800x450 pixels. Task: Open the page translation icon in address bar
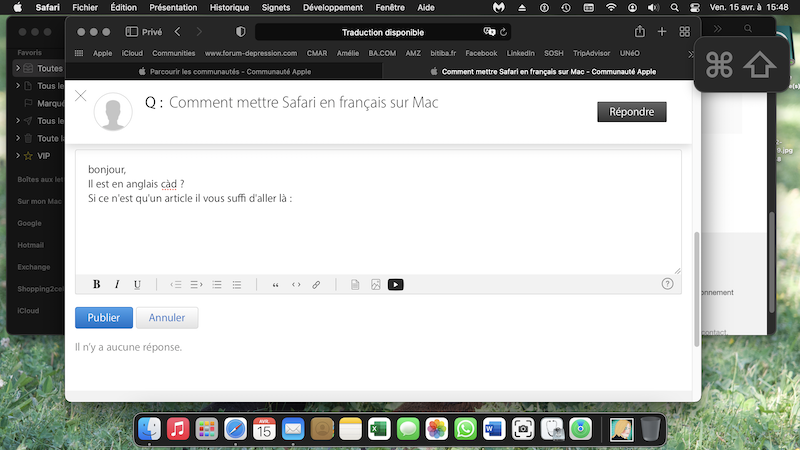pyautogui.click(x=489, y=32)
